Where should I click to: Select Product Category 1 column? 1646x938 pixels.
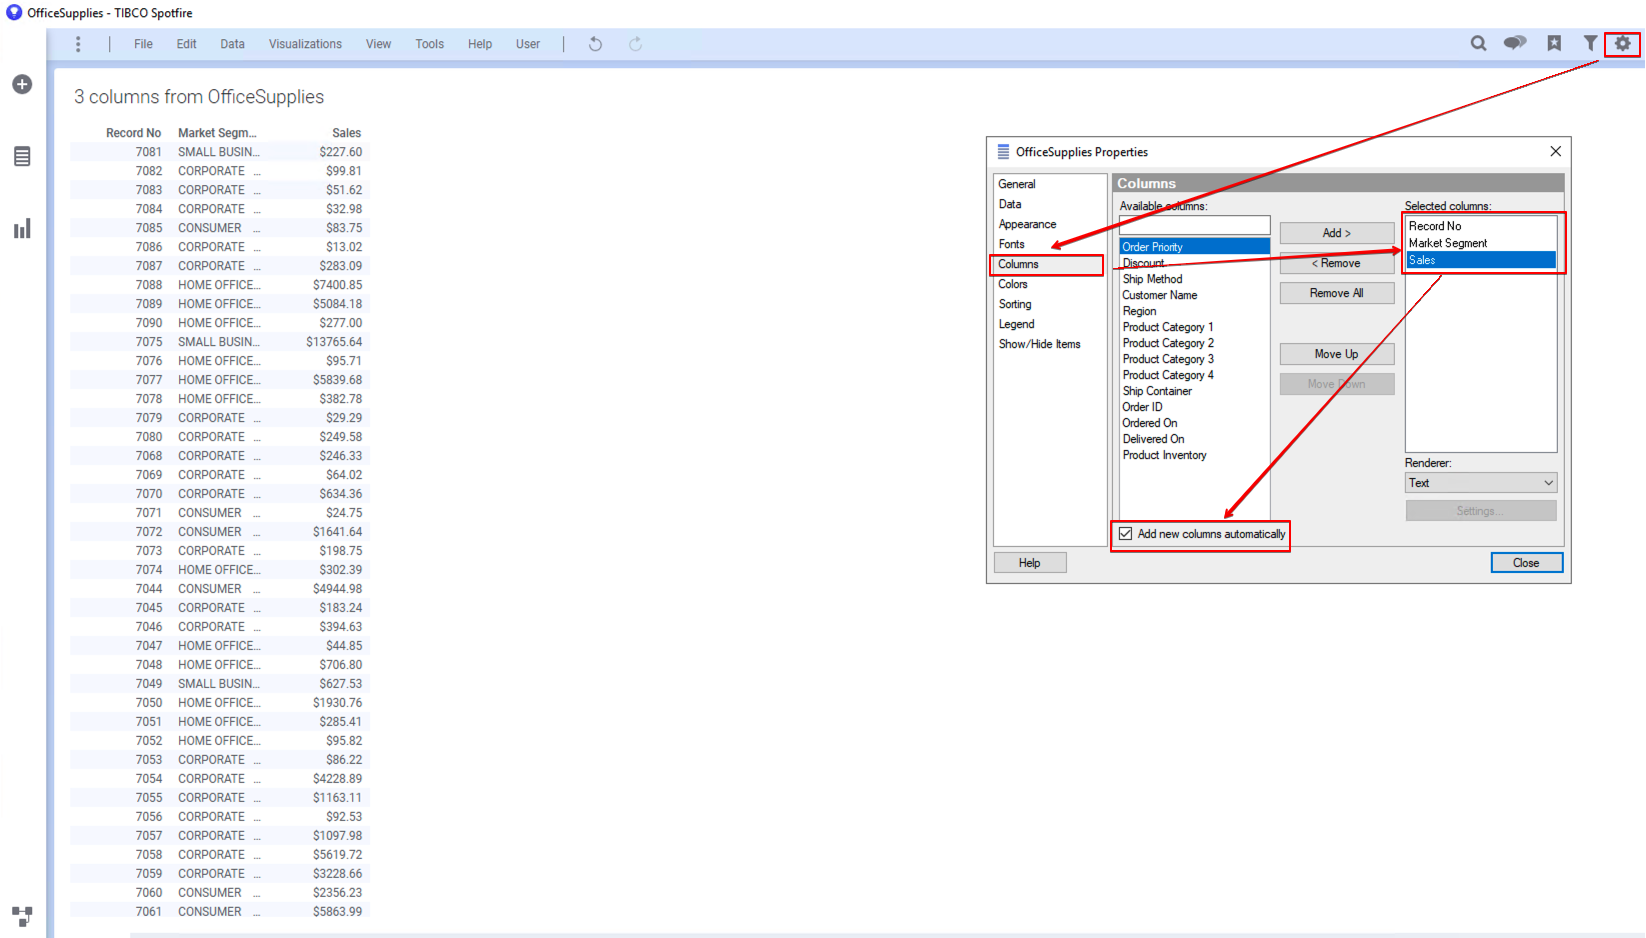[x=1168, y=327]
